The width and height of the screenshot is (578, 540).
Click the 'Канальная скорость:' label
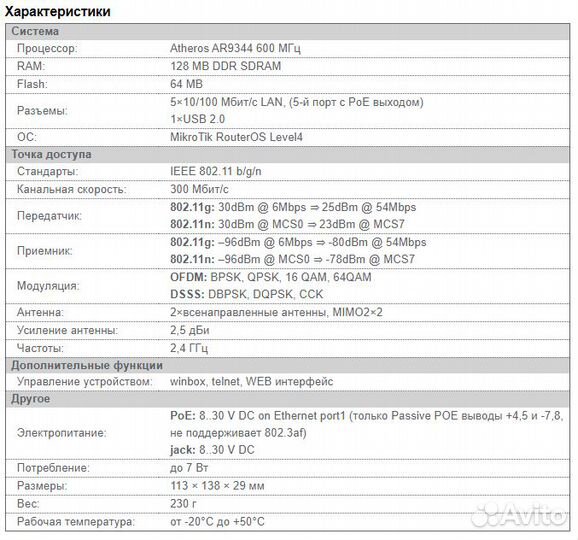[x=72, y=189]
